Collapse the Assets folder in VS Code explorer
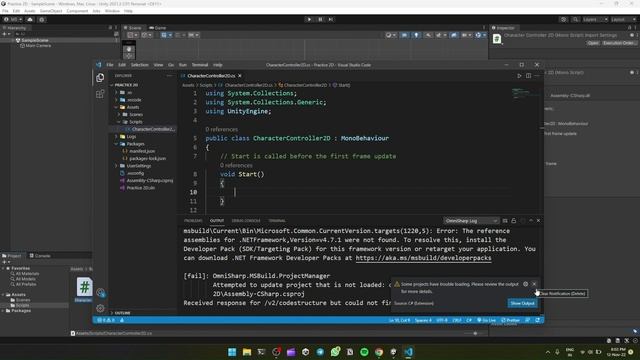Image resolution: width=640 pixels, height=360 pixels. point(133,107)
